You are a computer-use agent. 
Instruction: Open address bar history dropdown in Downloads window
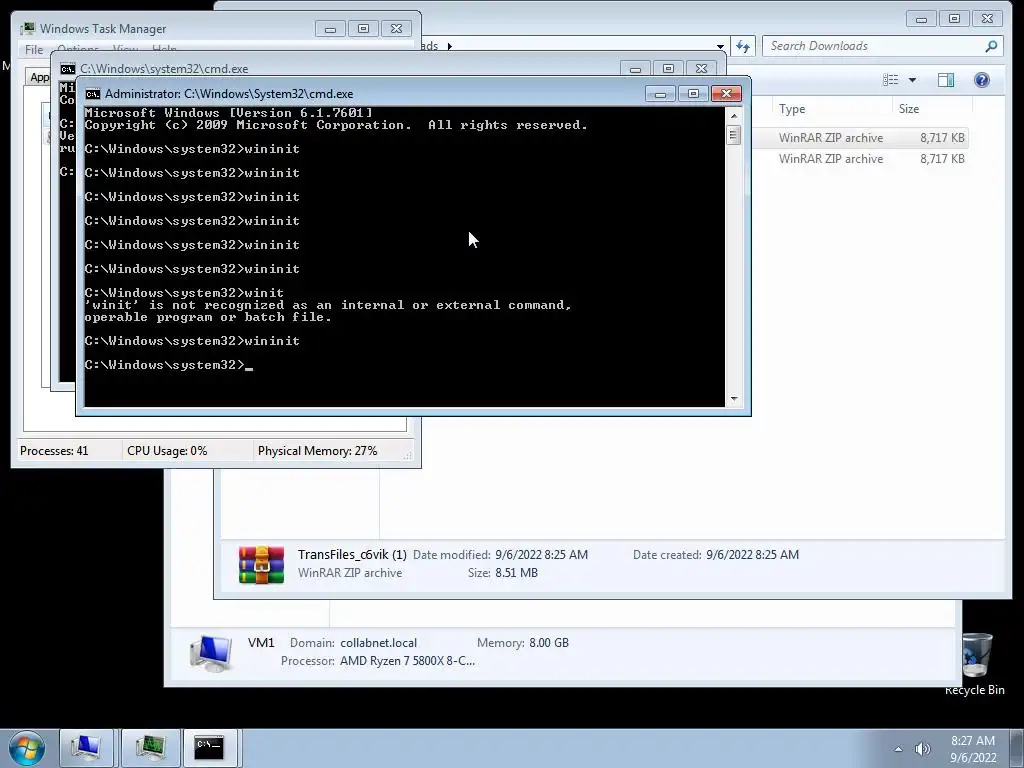pos(720,46)
